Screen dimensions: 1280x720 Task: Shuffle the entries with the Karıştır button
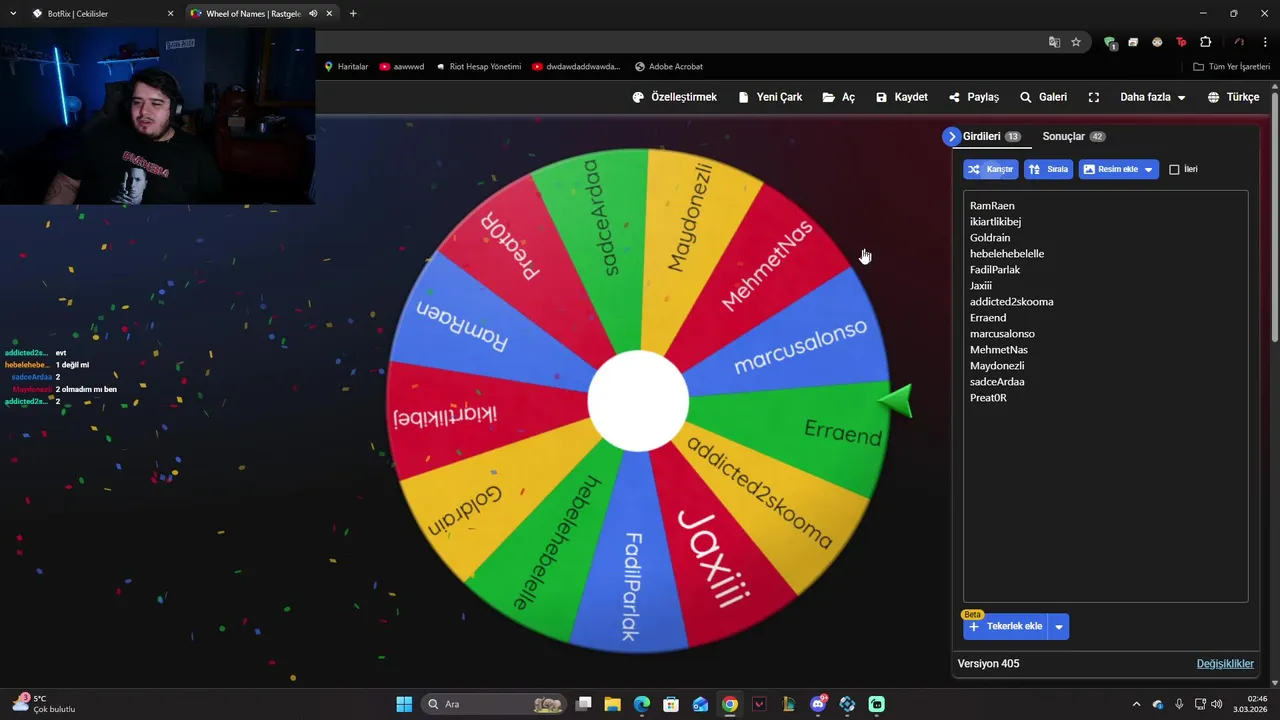click(991, 169)
